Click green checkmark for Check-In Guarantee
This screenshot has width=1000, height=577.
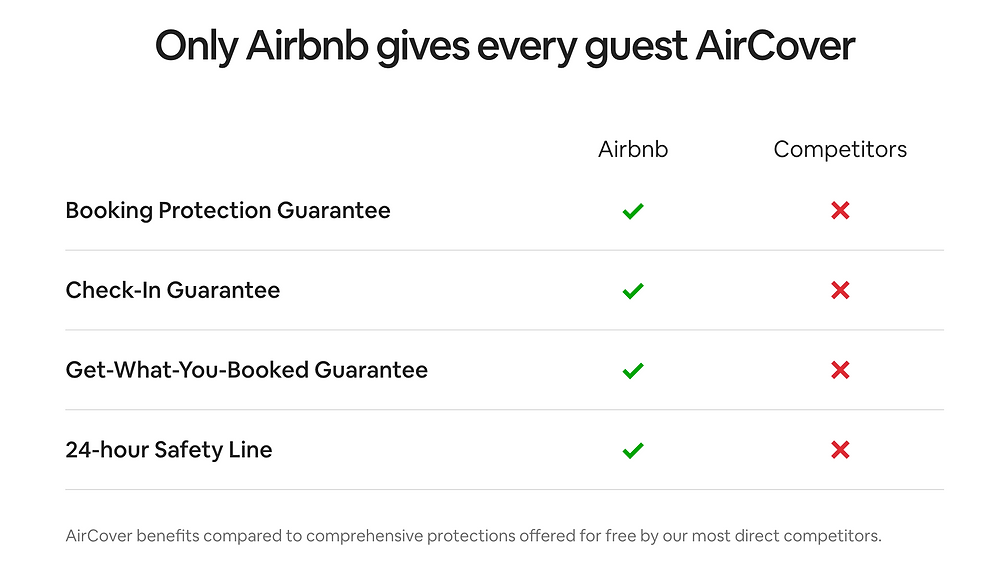point(633,291)
